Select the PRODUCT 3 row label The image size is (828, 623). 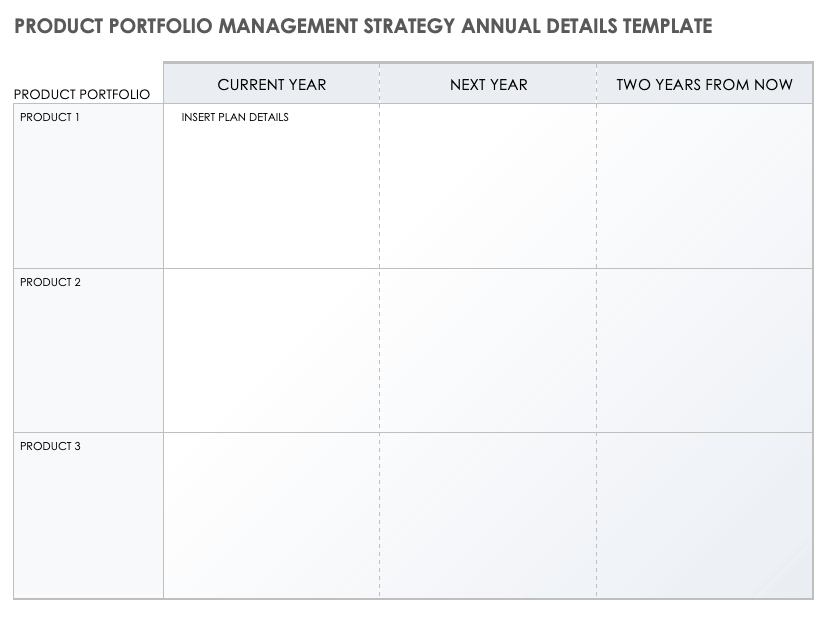click(x=50, y=446)
